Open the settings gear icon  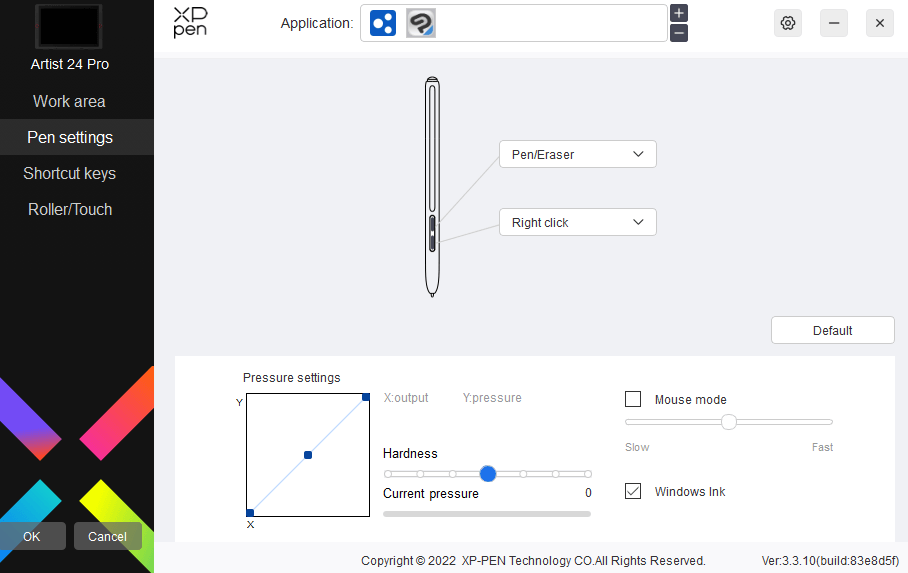[788, 23]
